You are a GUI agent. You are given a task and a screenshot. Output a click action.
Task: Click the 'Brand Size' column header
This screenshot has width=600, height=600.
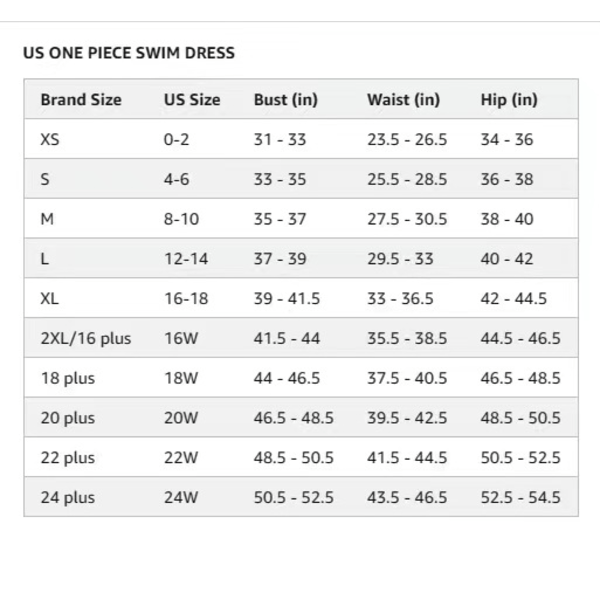point(81,100)
